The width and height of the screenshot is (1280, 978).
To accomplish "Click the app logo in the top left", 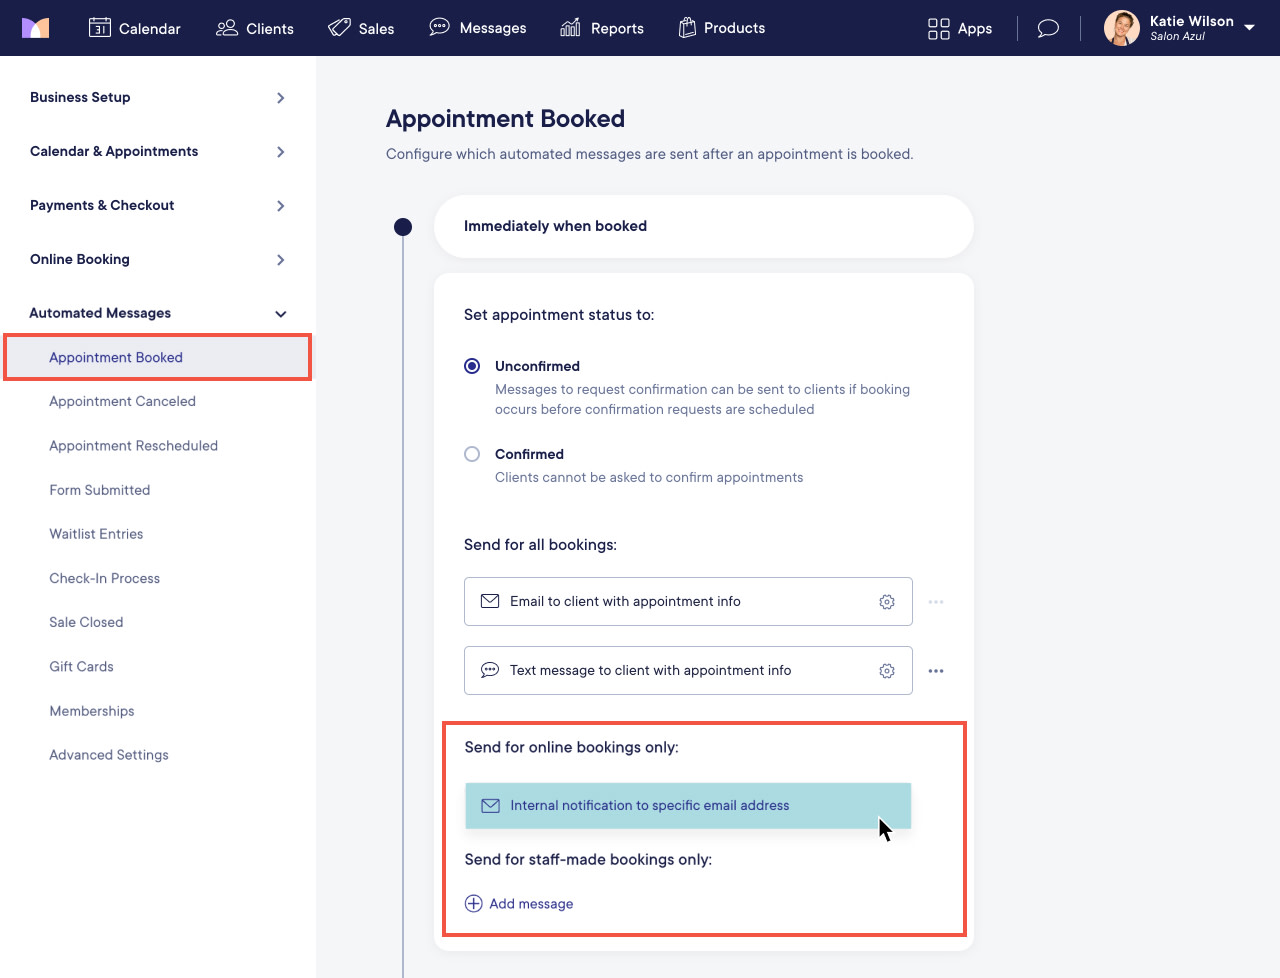I will tap(35, 28).
